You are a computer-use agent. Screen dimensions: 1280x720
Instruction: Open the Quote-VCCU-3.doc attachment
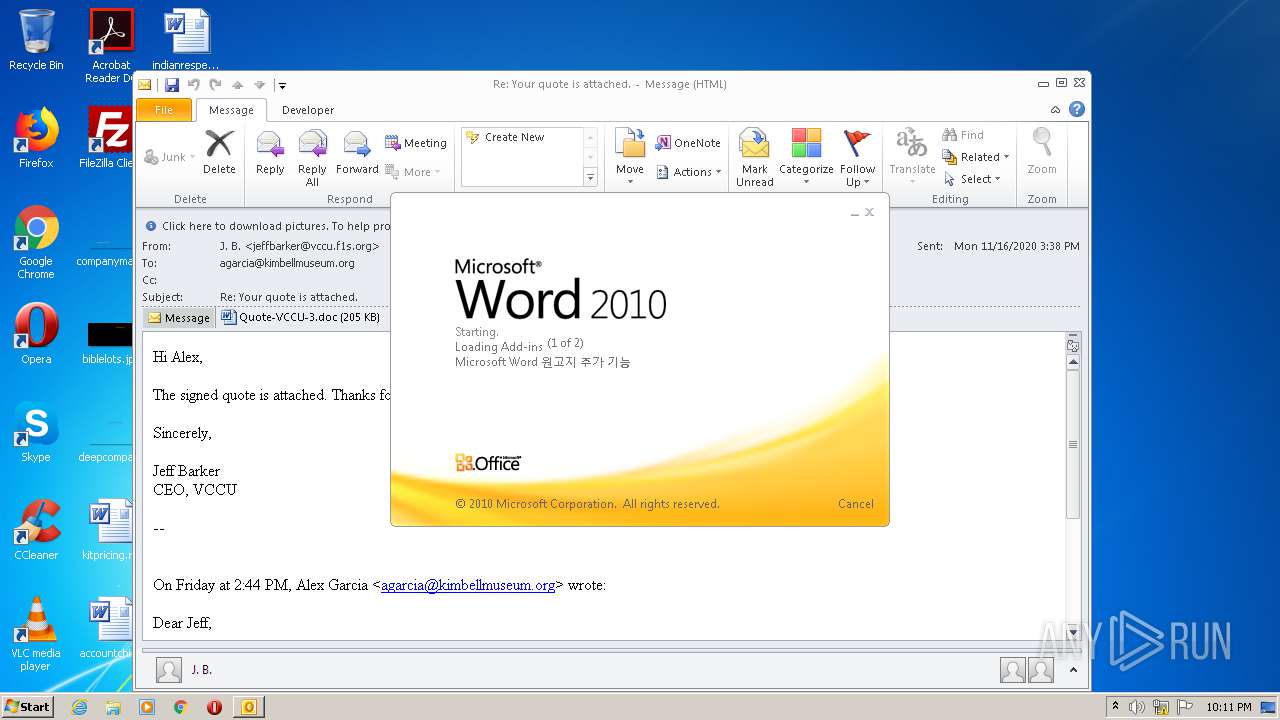[301, 317]
